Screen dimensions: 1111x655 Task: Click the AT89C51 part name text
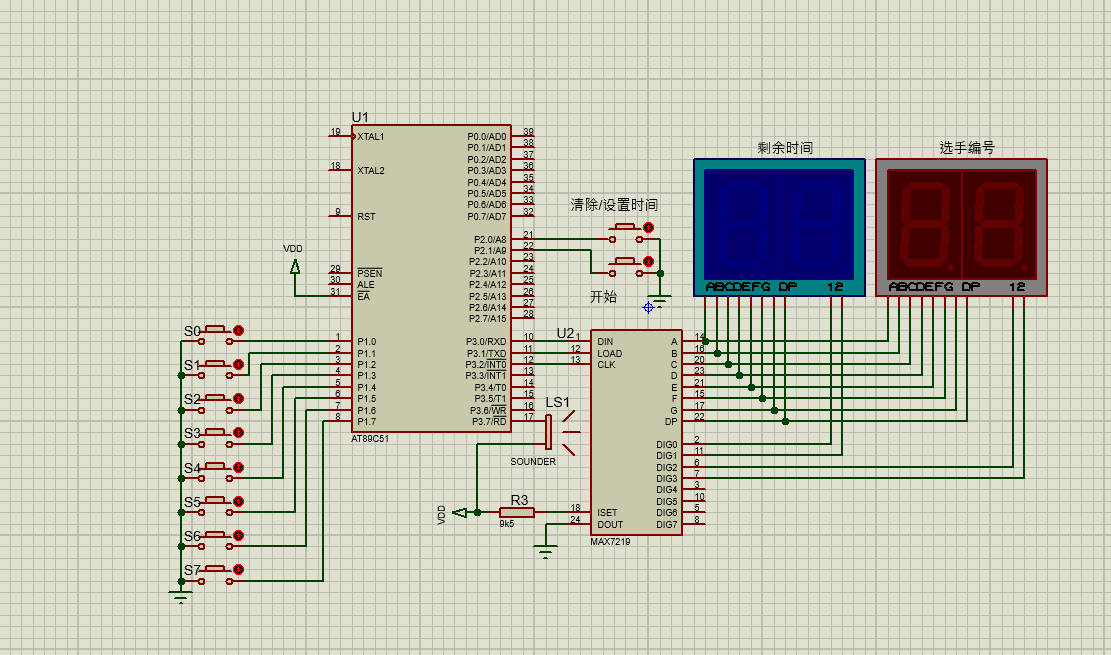pos(370,439)
